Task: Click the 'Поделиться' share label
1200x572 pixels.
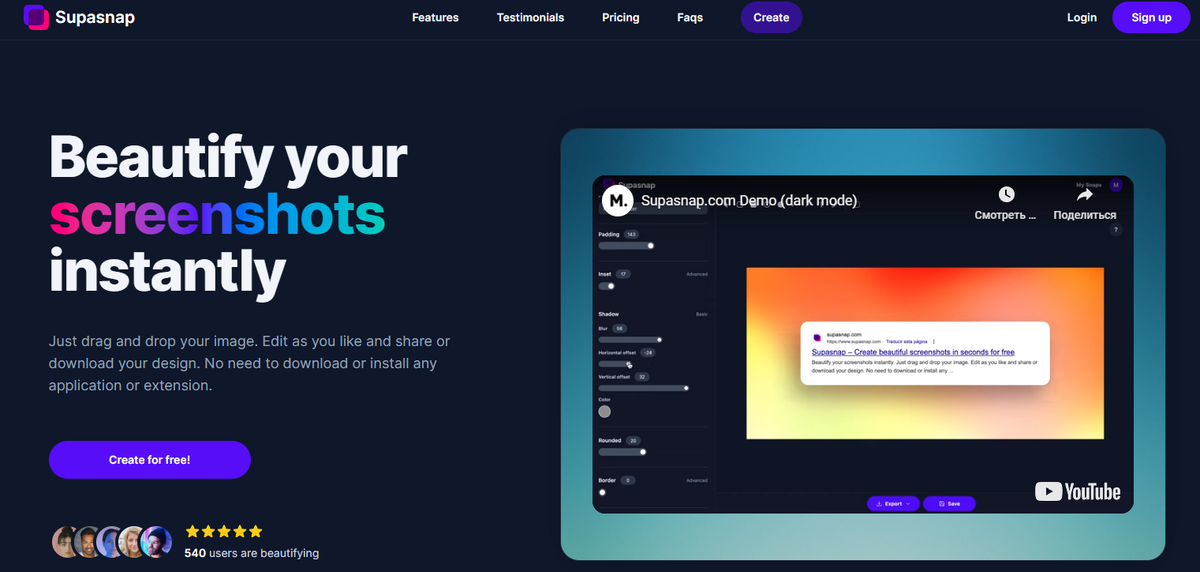Action: pos(1085,215)
